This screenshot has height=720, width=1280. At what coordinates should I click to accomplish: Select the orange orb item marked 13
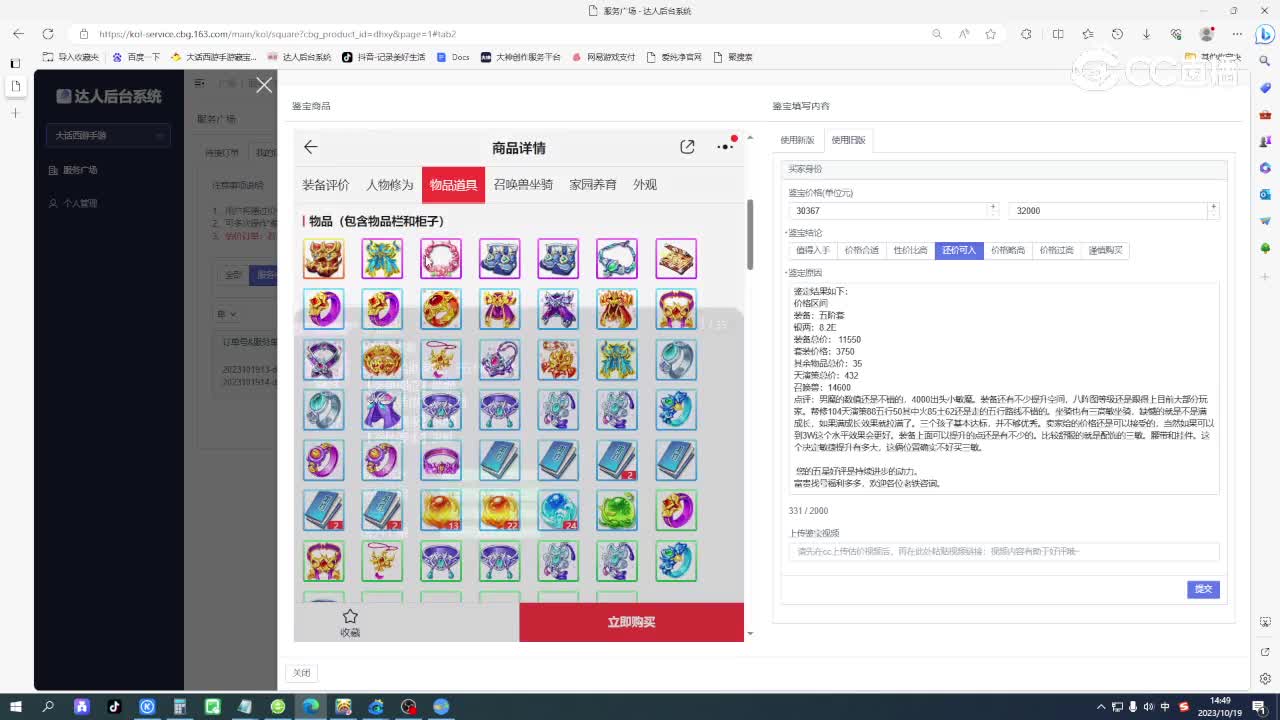(441, 510)
